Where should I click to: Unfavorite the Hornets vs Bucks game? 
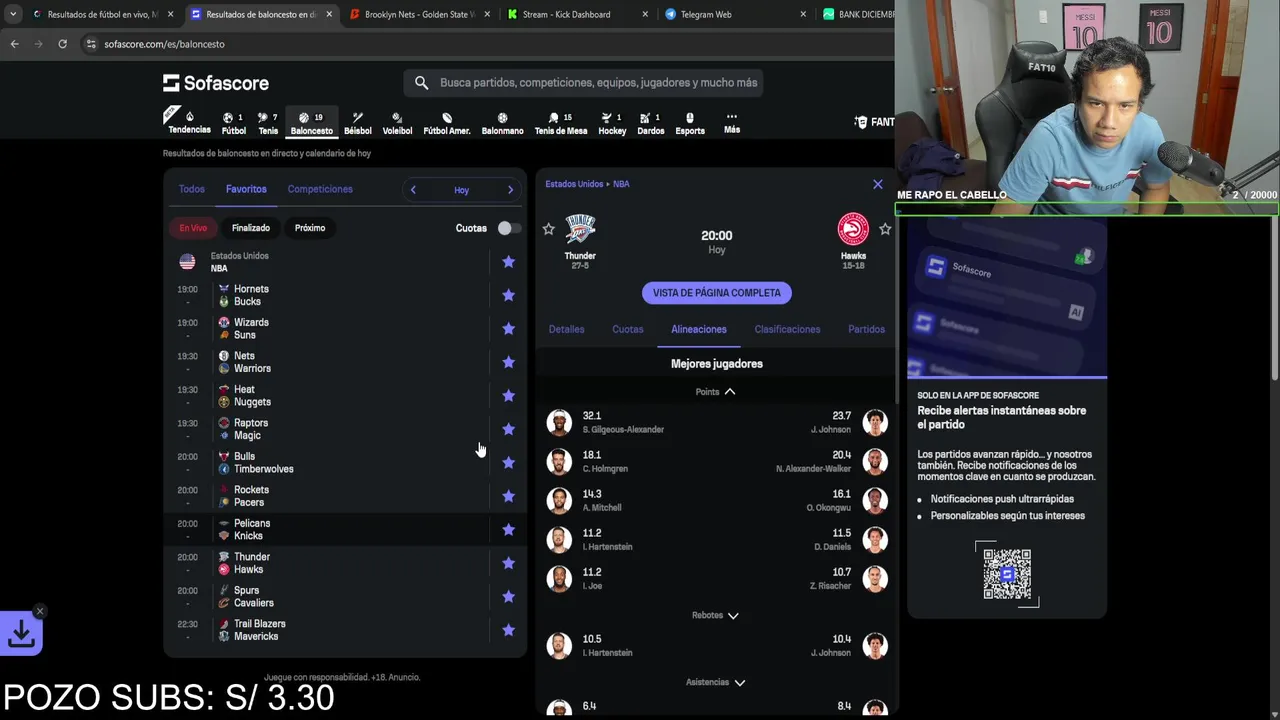508,295
